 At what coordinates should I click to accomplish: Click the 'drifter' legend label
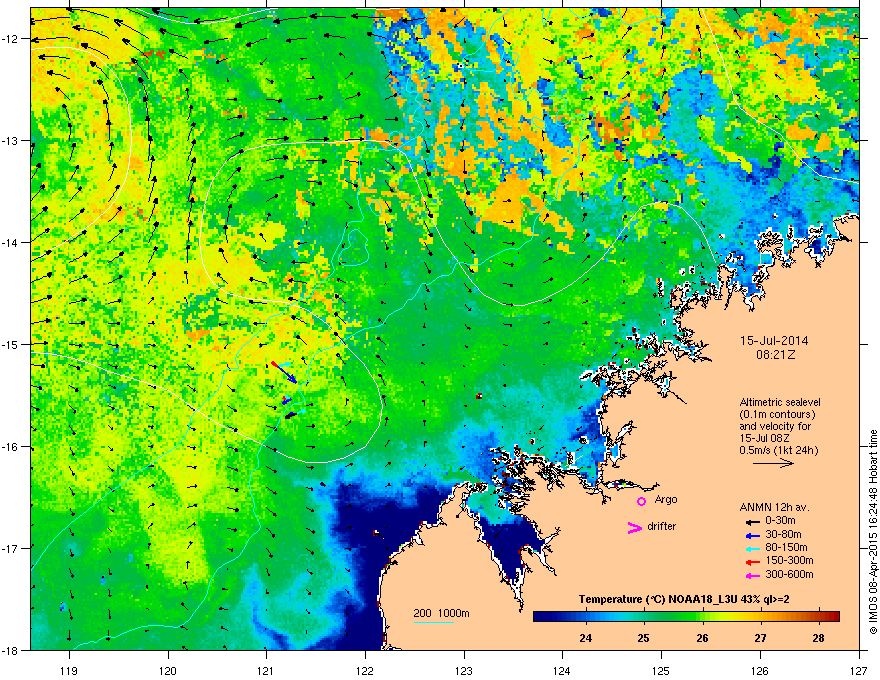(662, 526)
